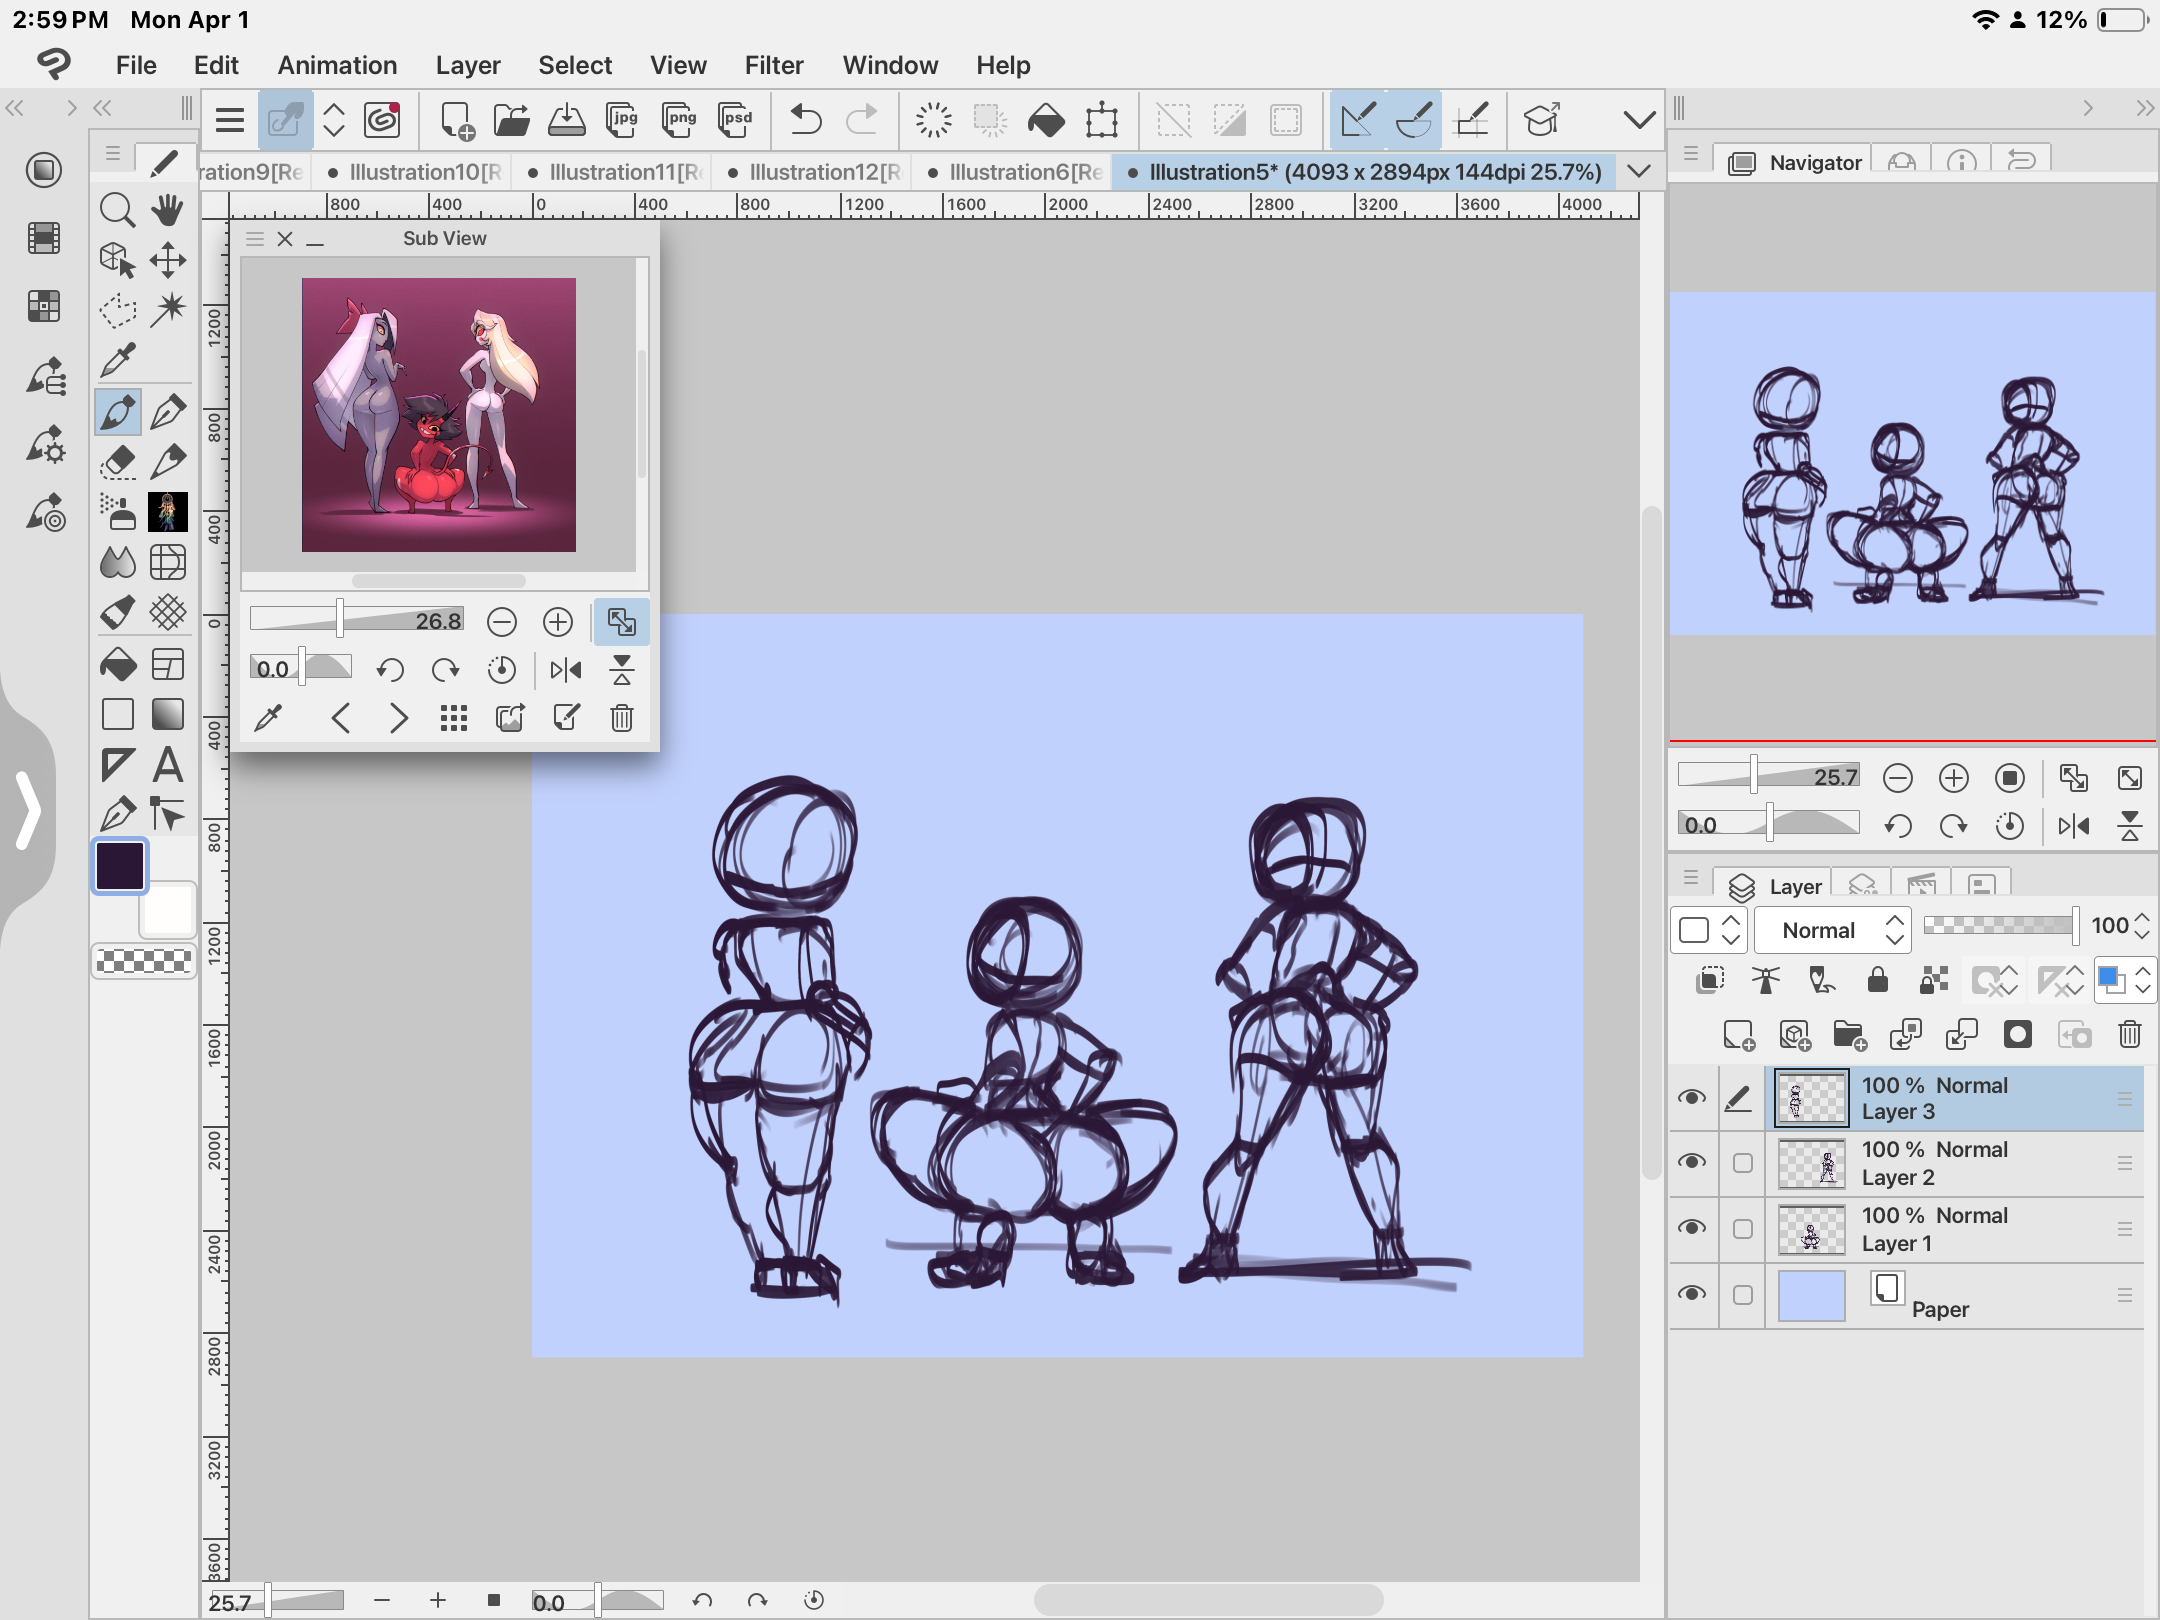Click the Undo arrow in command bar
The width and height of the screenshot is (2160, 1620).
click(805, 121)
